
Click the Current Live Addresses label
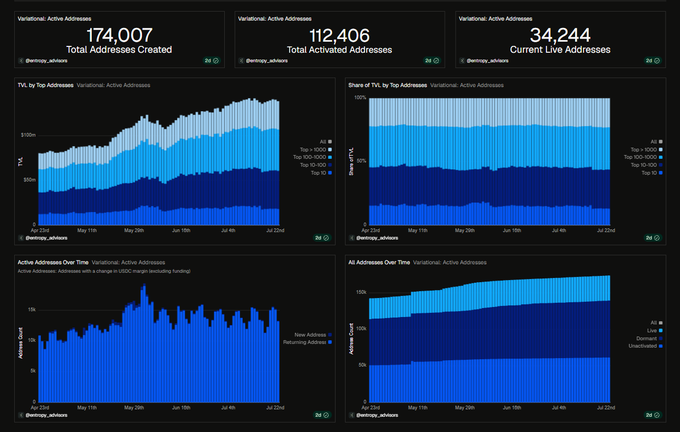[560, 50]
